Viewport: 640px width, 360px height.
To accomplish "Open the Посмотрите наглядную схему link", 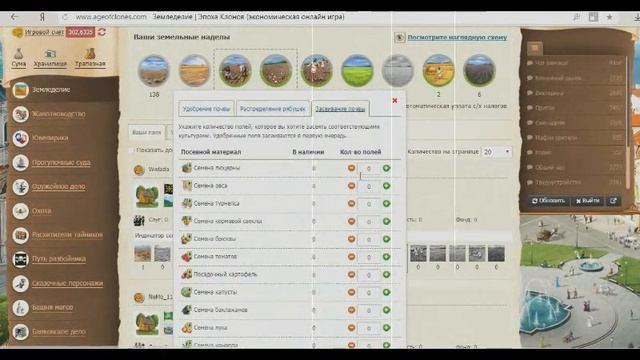I will tap(457, 38).
